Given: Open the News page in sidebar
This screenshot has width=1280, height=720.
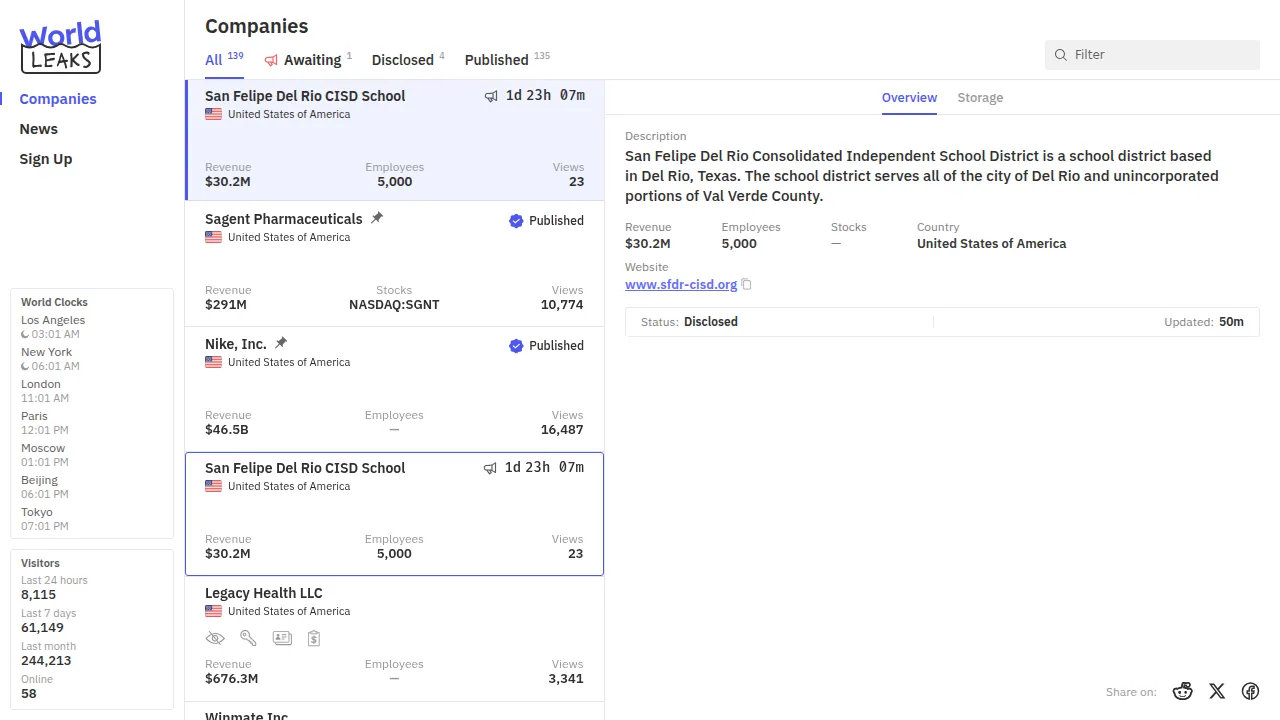Looking at the screenshot, I should click(x=39, y=129).
